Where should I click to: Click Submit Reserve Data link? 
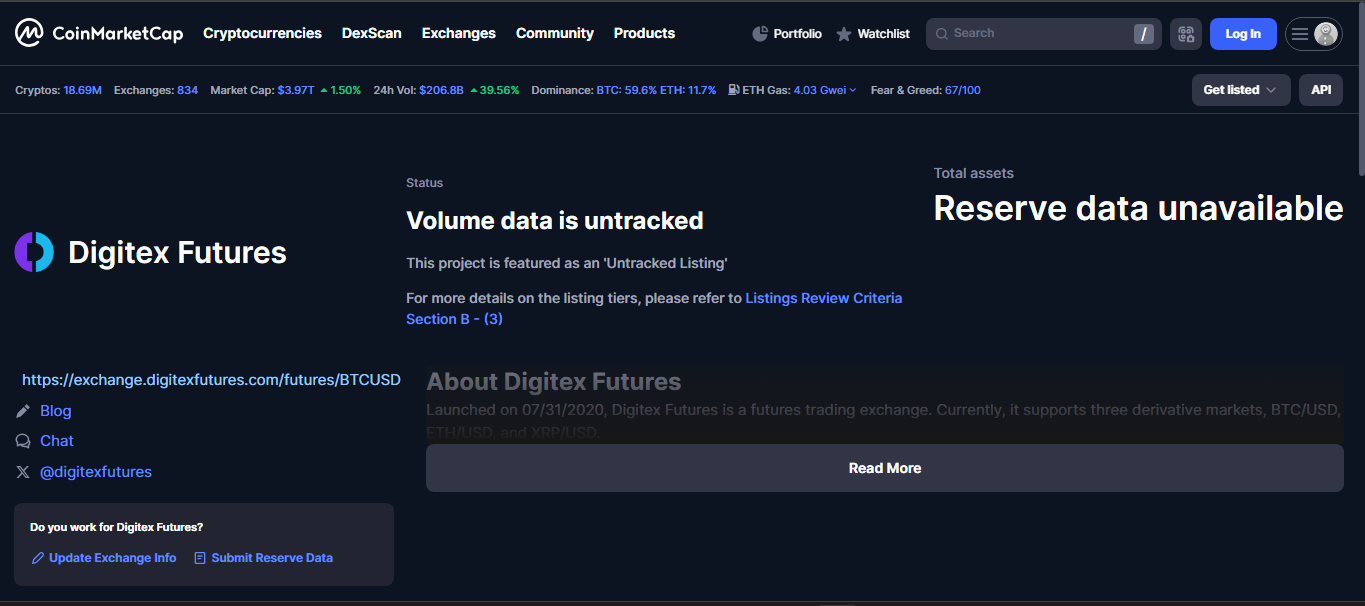point(264,558)
